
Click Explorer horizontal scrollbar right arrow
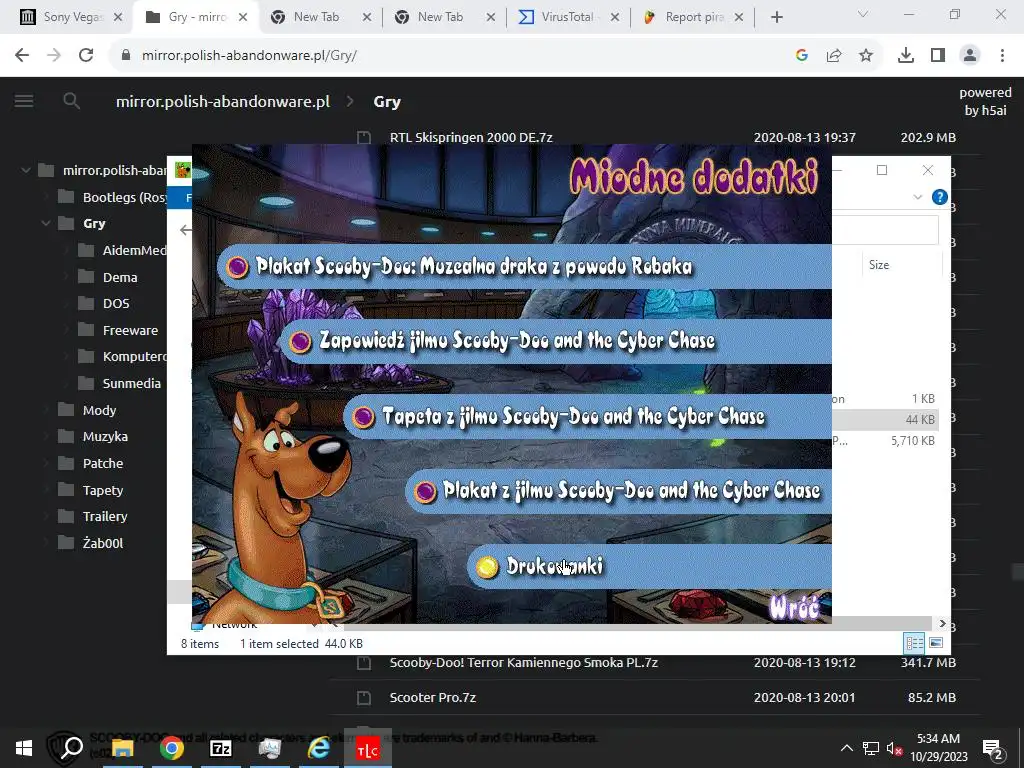click(942, 623)
